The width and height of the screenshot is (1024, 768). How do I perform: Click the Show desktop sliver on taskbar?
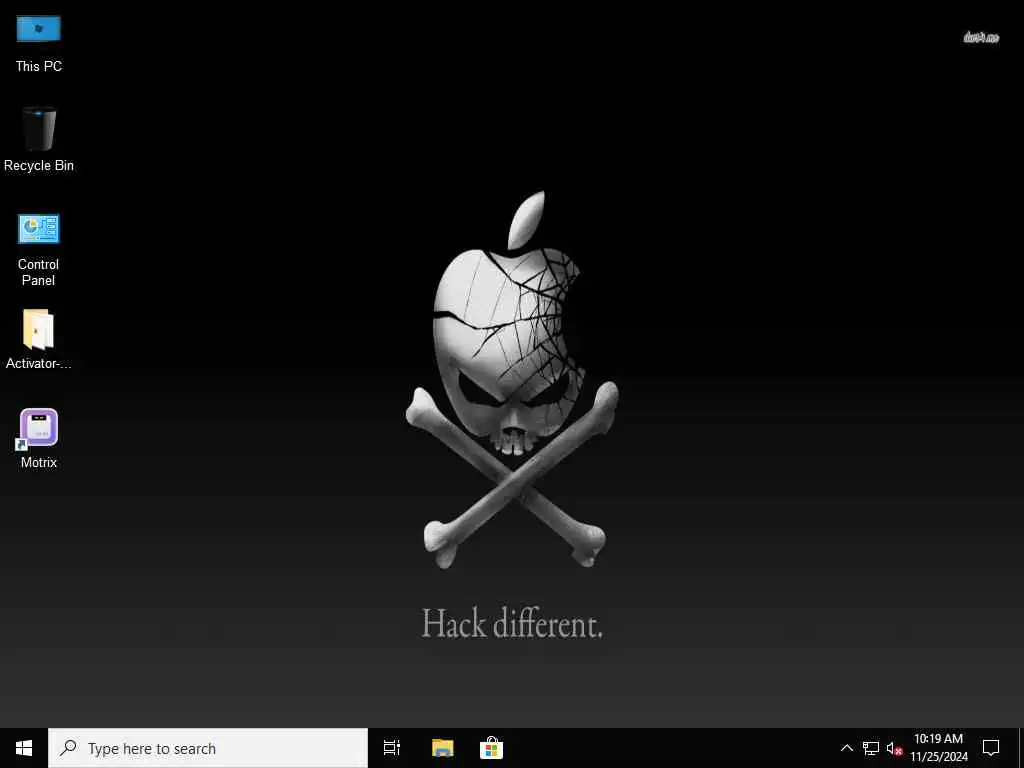(1021, 748)
